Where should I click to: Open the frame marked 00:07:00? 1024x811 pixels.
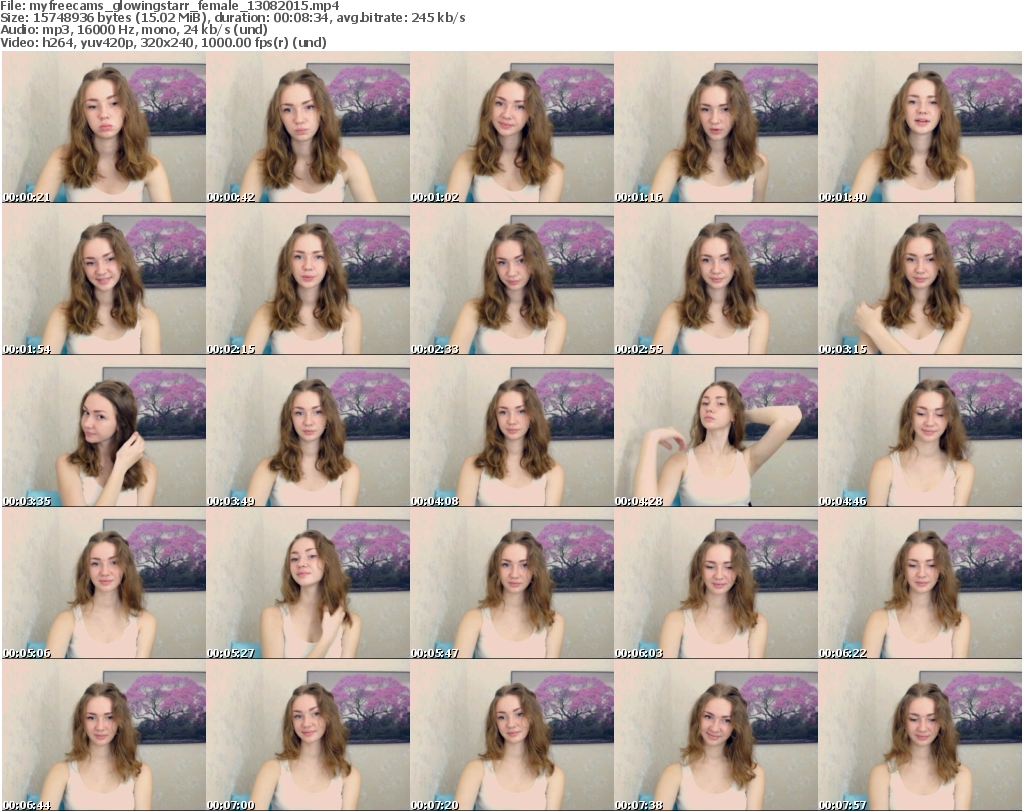[308, 735]
